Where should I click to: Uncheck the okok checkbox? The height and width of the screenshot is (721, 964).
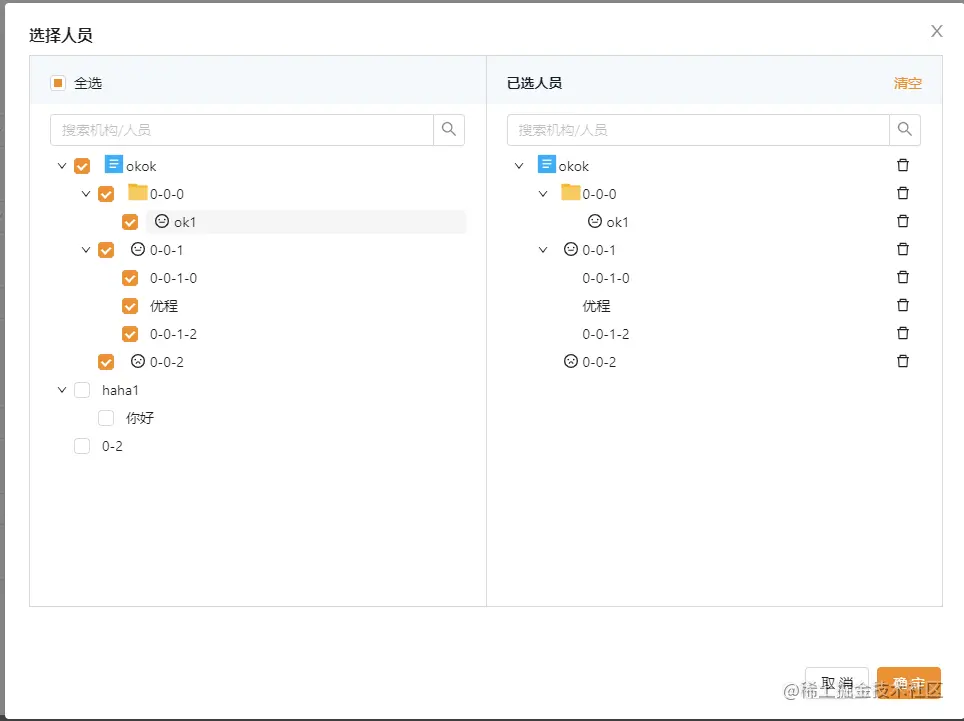pyautogui.click(x=82, y=166)
